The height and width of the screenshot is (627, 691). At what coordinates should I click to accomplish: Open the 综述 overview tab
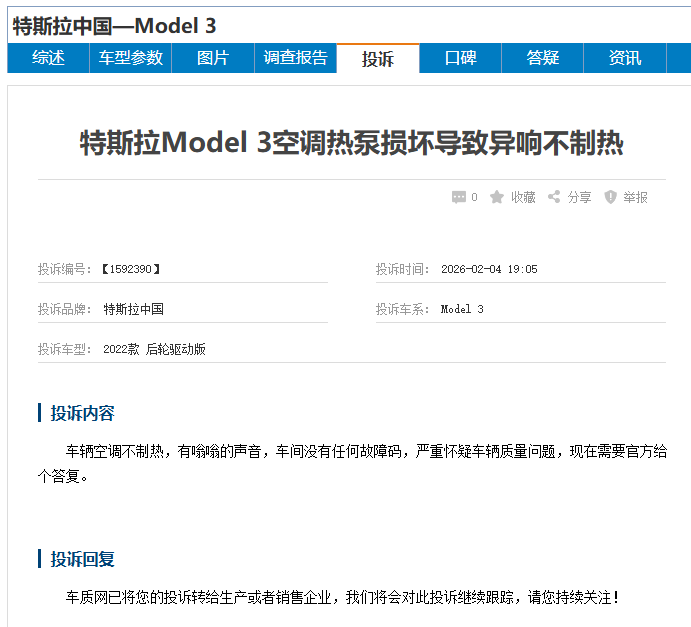[48, 58]
